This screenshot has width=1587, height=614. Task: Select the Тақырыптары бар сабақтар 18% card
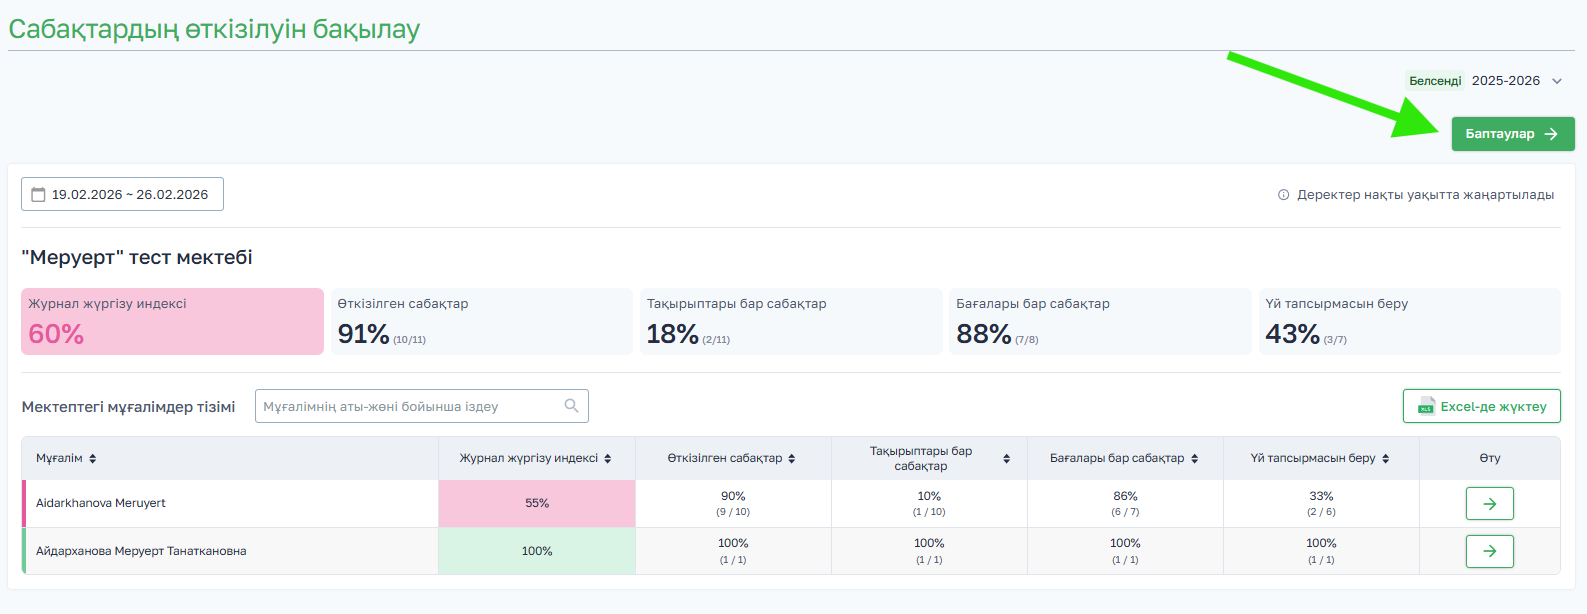[790, 322]
